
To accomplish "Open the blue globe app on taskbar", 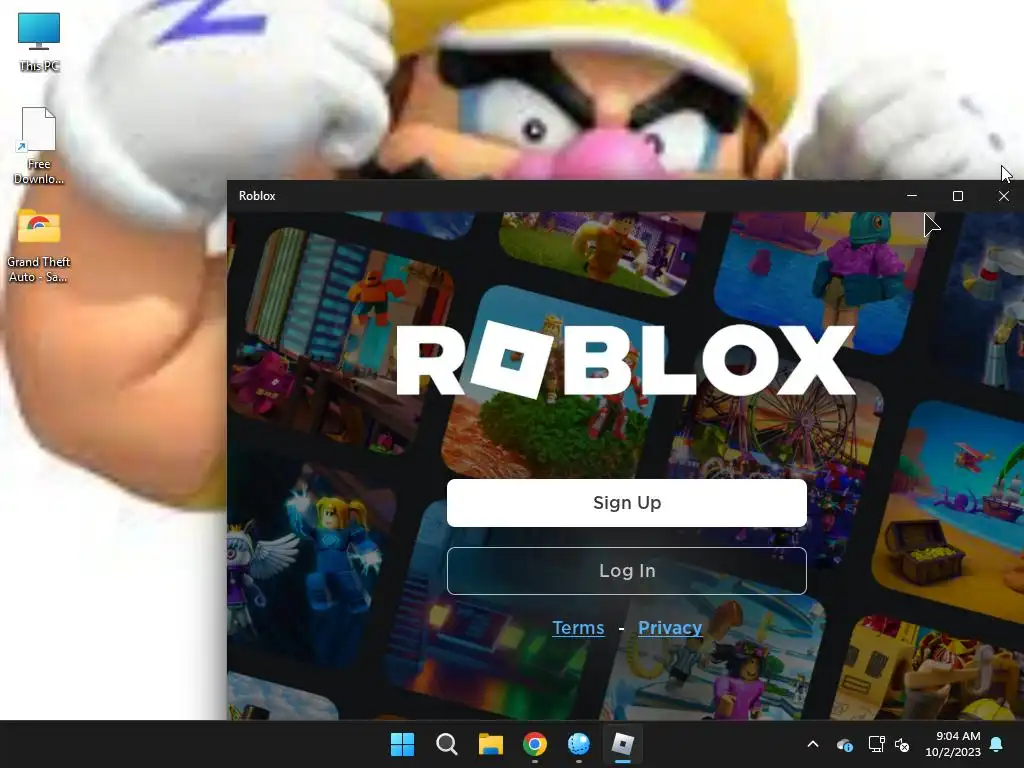I will click(x=579, y=744).
